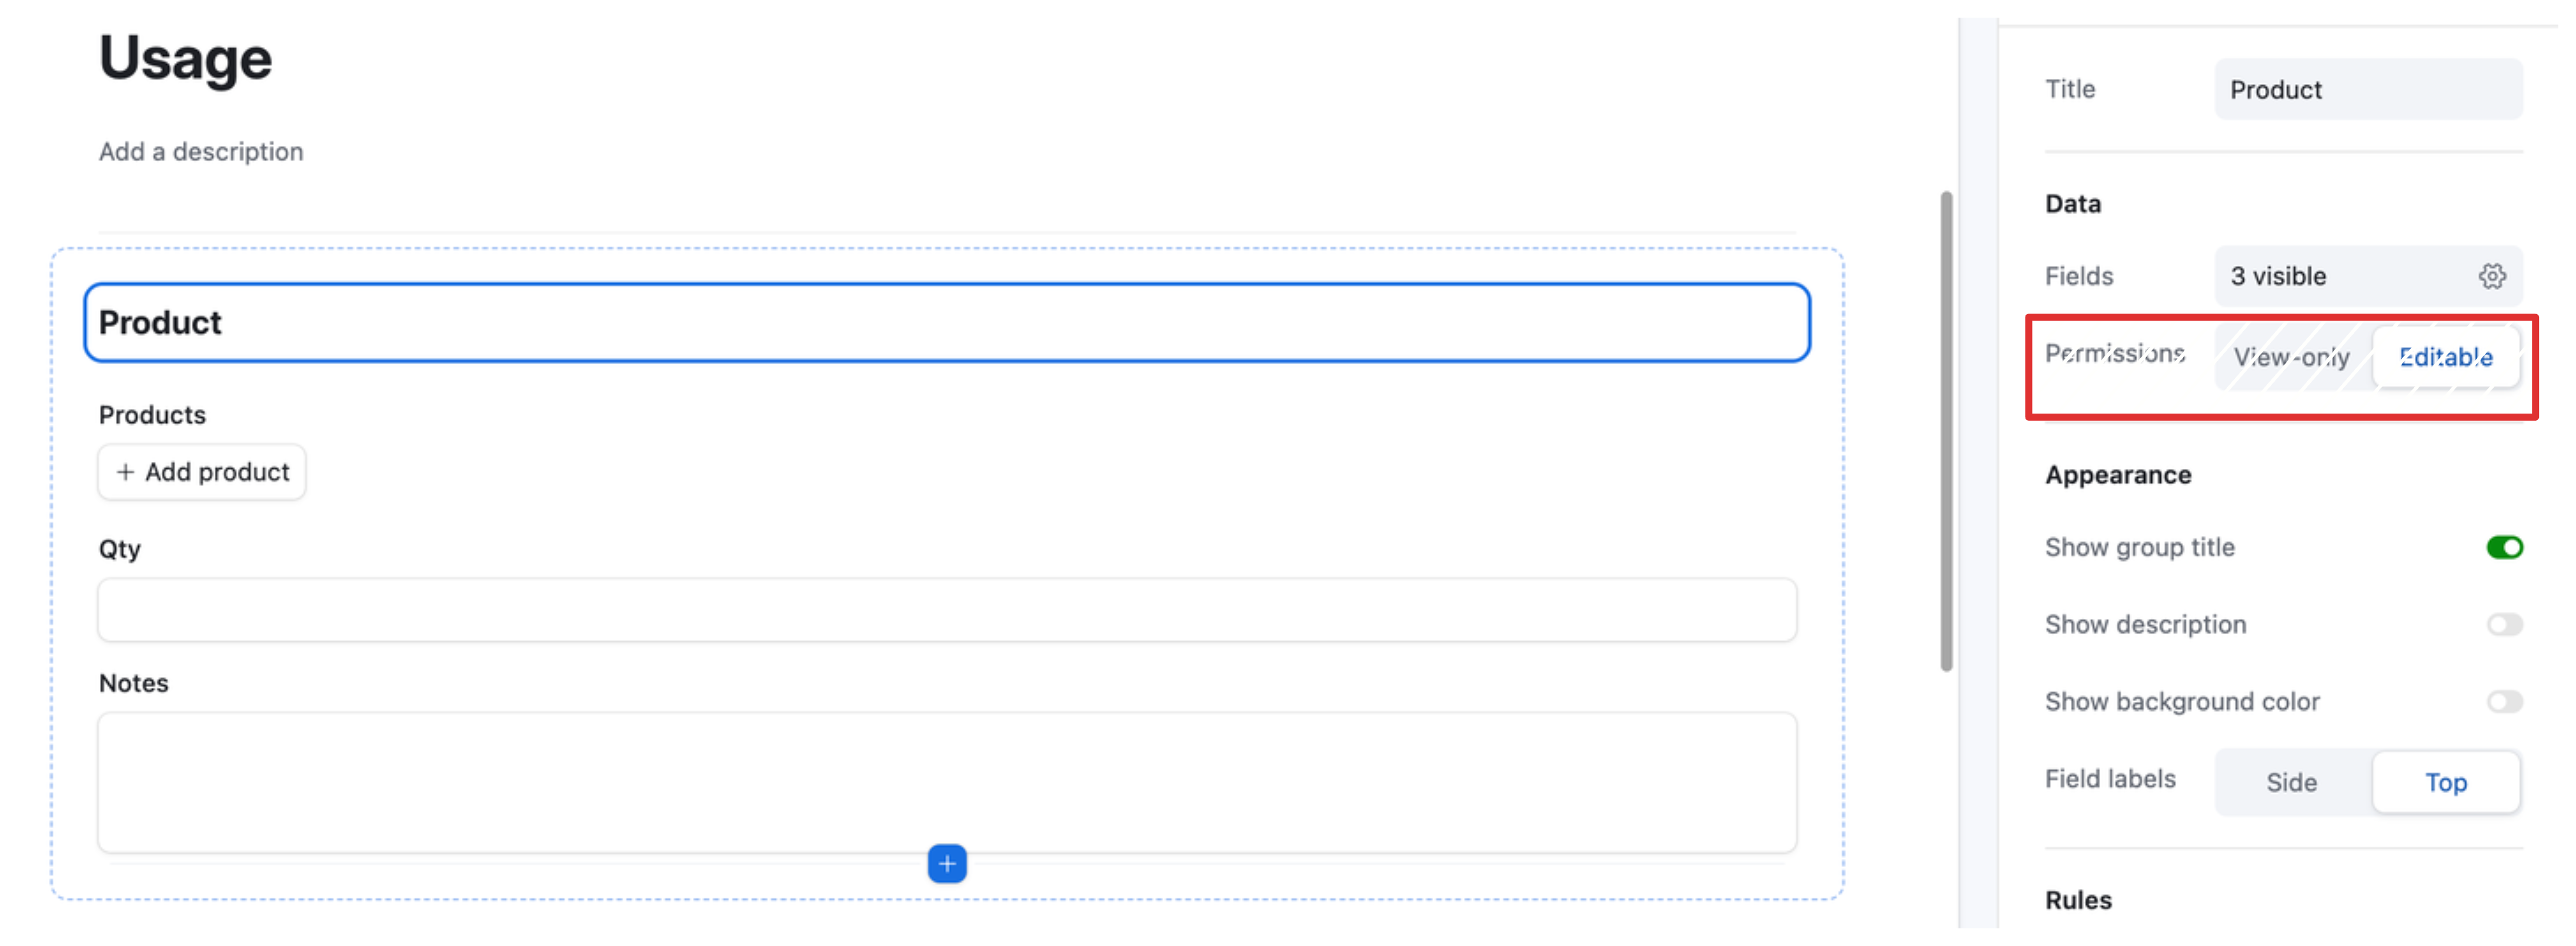The image size is (2576, 946).
Task: Click the plus icon on Add product
Action: point(126,471)
